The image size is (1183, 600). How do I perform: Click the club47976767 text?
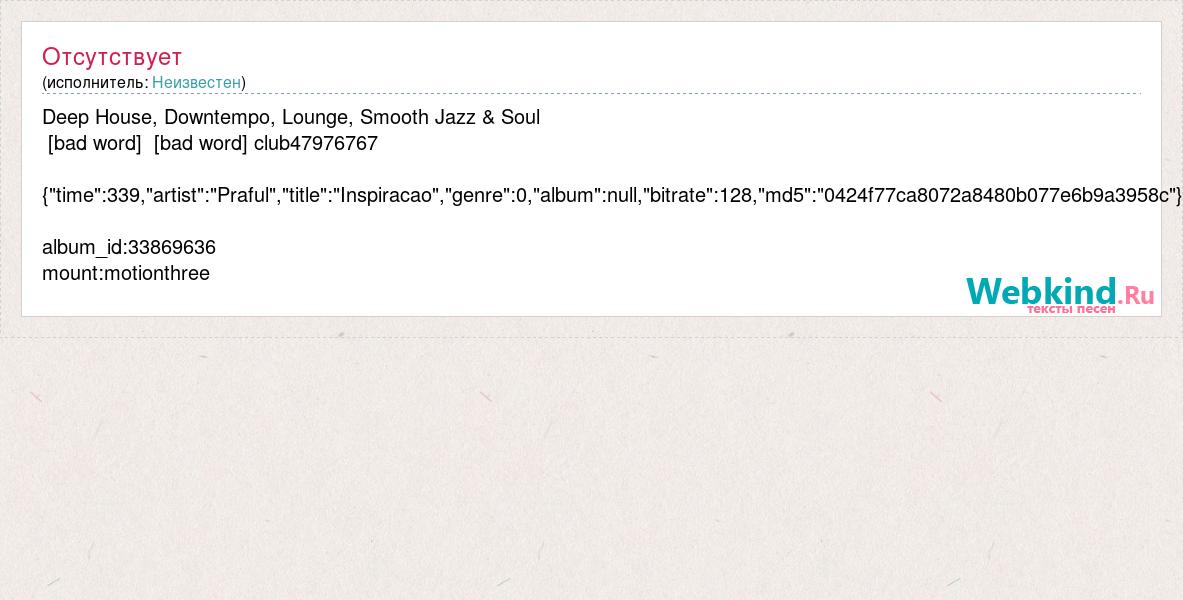coord(315,143)
